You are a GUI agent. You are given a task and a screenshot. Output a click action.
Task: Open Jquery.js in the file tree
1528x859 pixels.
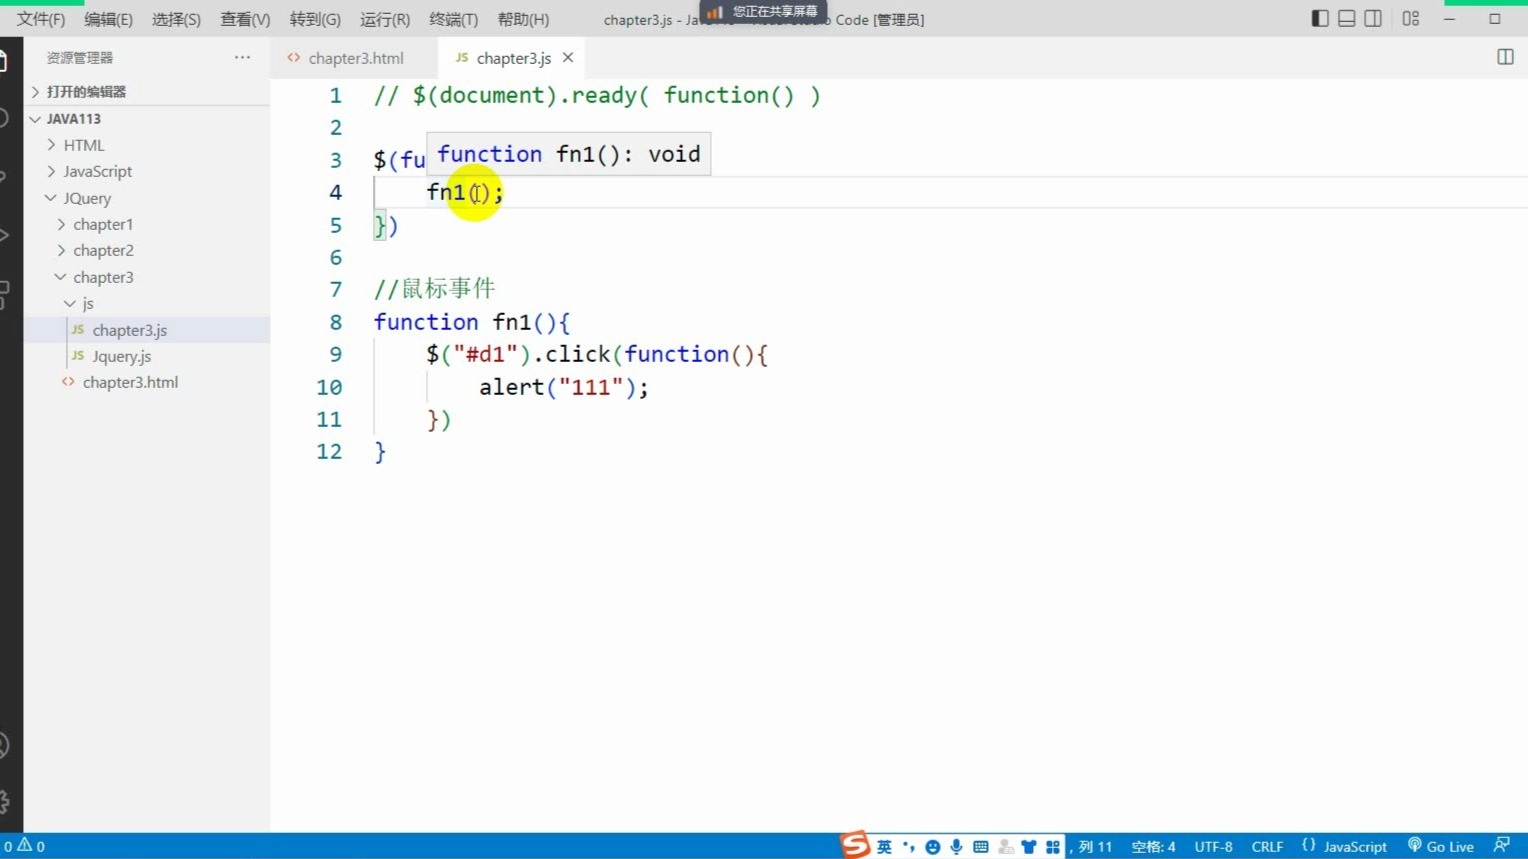tap(147, 356)
